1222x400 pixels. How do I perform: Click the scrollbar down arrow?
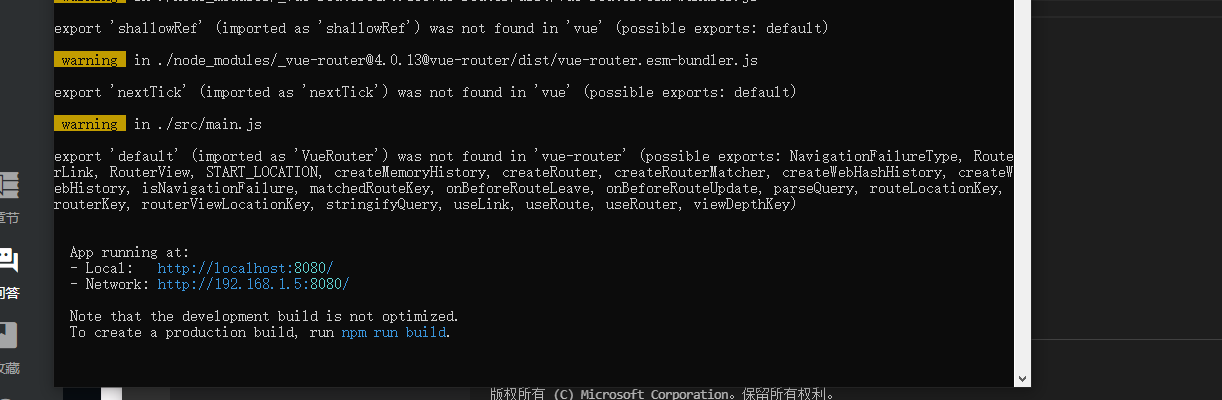click(x=1022, y=379)
